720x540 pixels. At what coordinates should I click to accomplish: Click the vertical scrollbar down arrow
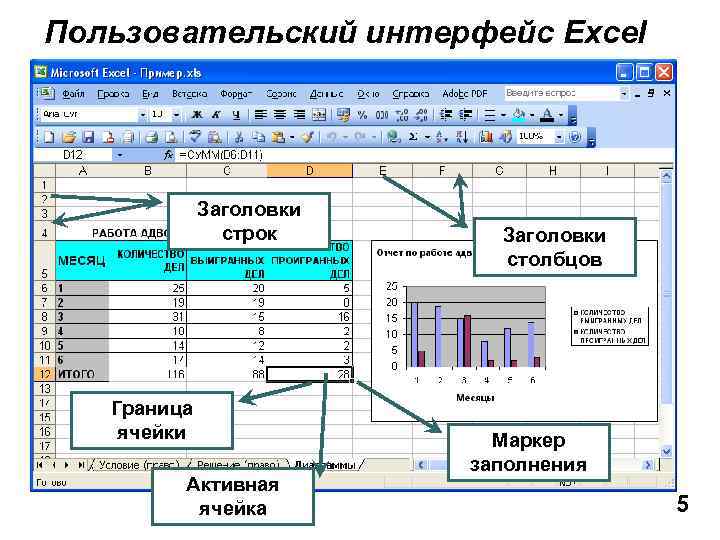click(x=666, y=451)
